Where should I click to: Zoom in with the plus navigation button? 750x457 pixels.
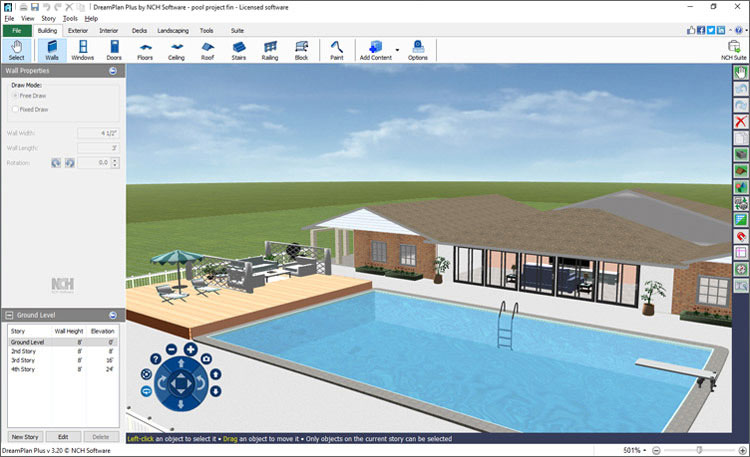pos(189,349)
